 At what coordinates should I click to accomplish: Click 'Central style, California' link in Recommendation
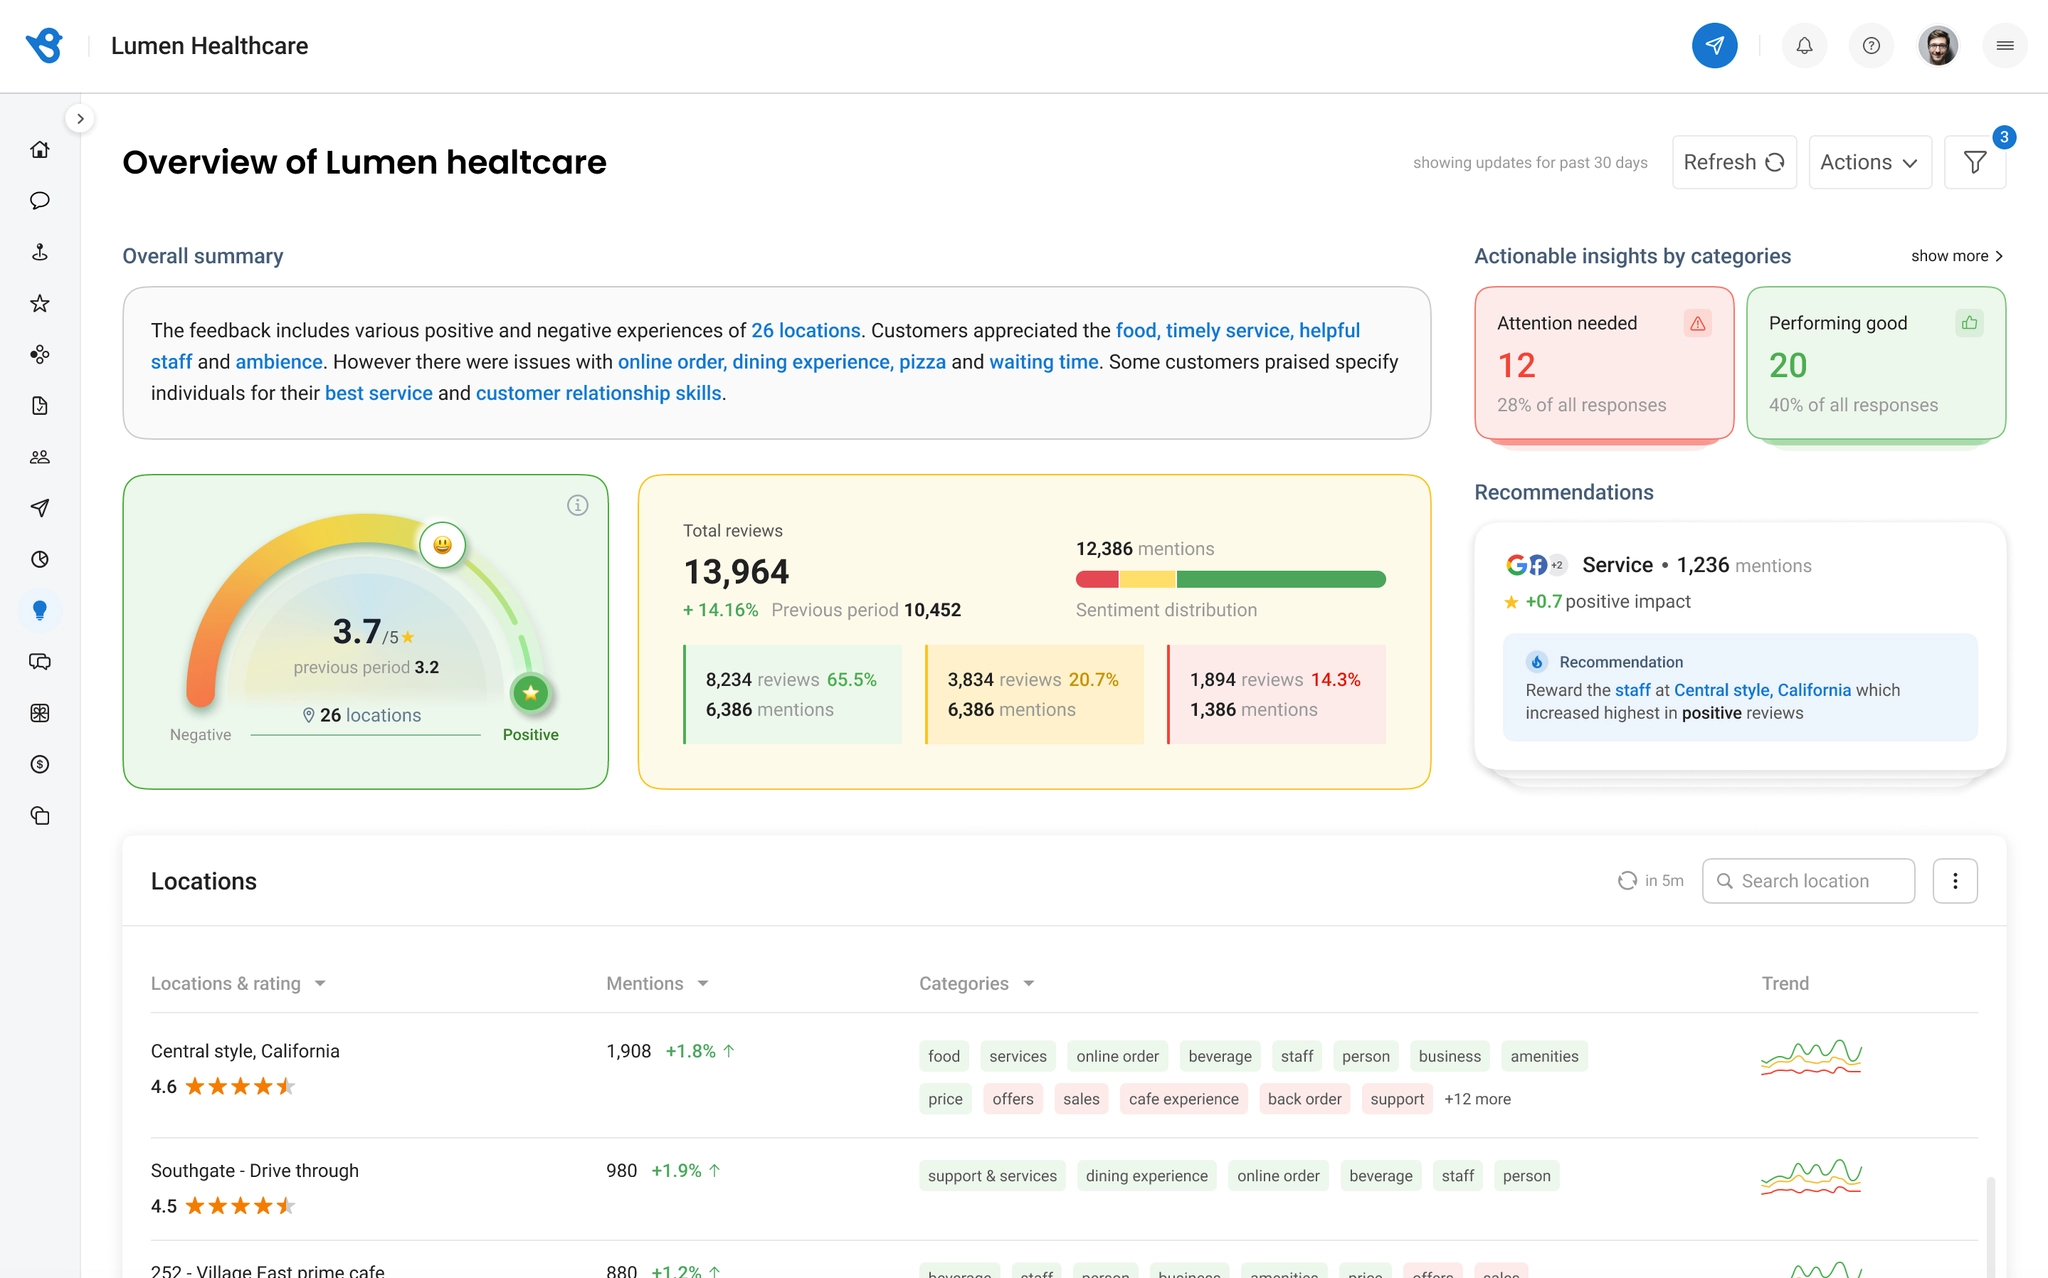pyautogui.click(x=1762, y=690)
